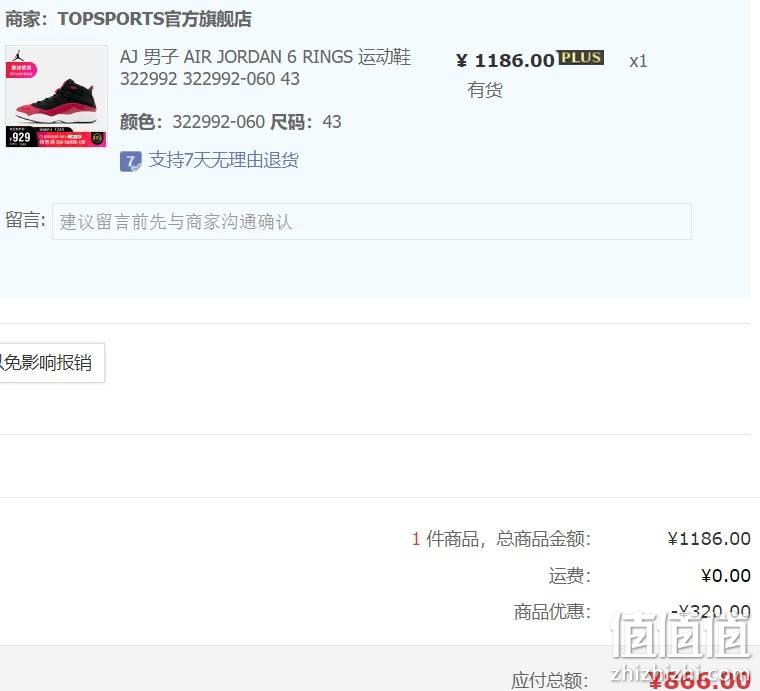The image size is (760, 691).
Task: Click the PLUS membership badge beside price
Action: tap(580, 58)
